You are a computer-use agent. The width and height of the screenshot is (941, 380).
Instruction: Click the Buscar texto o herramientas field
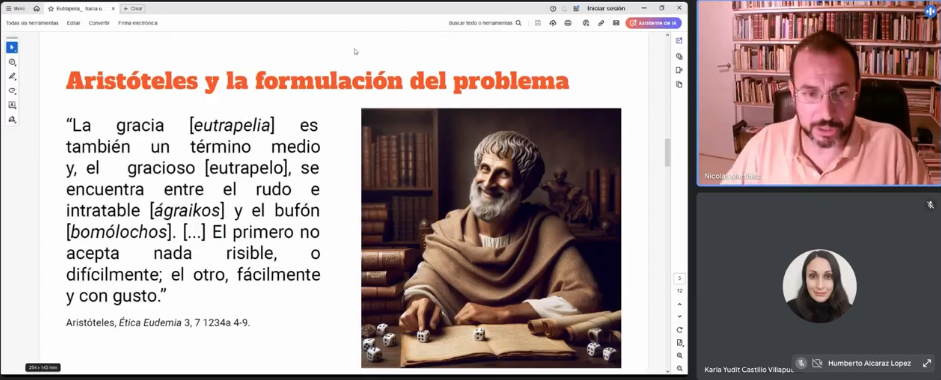pos(480,23)
